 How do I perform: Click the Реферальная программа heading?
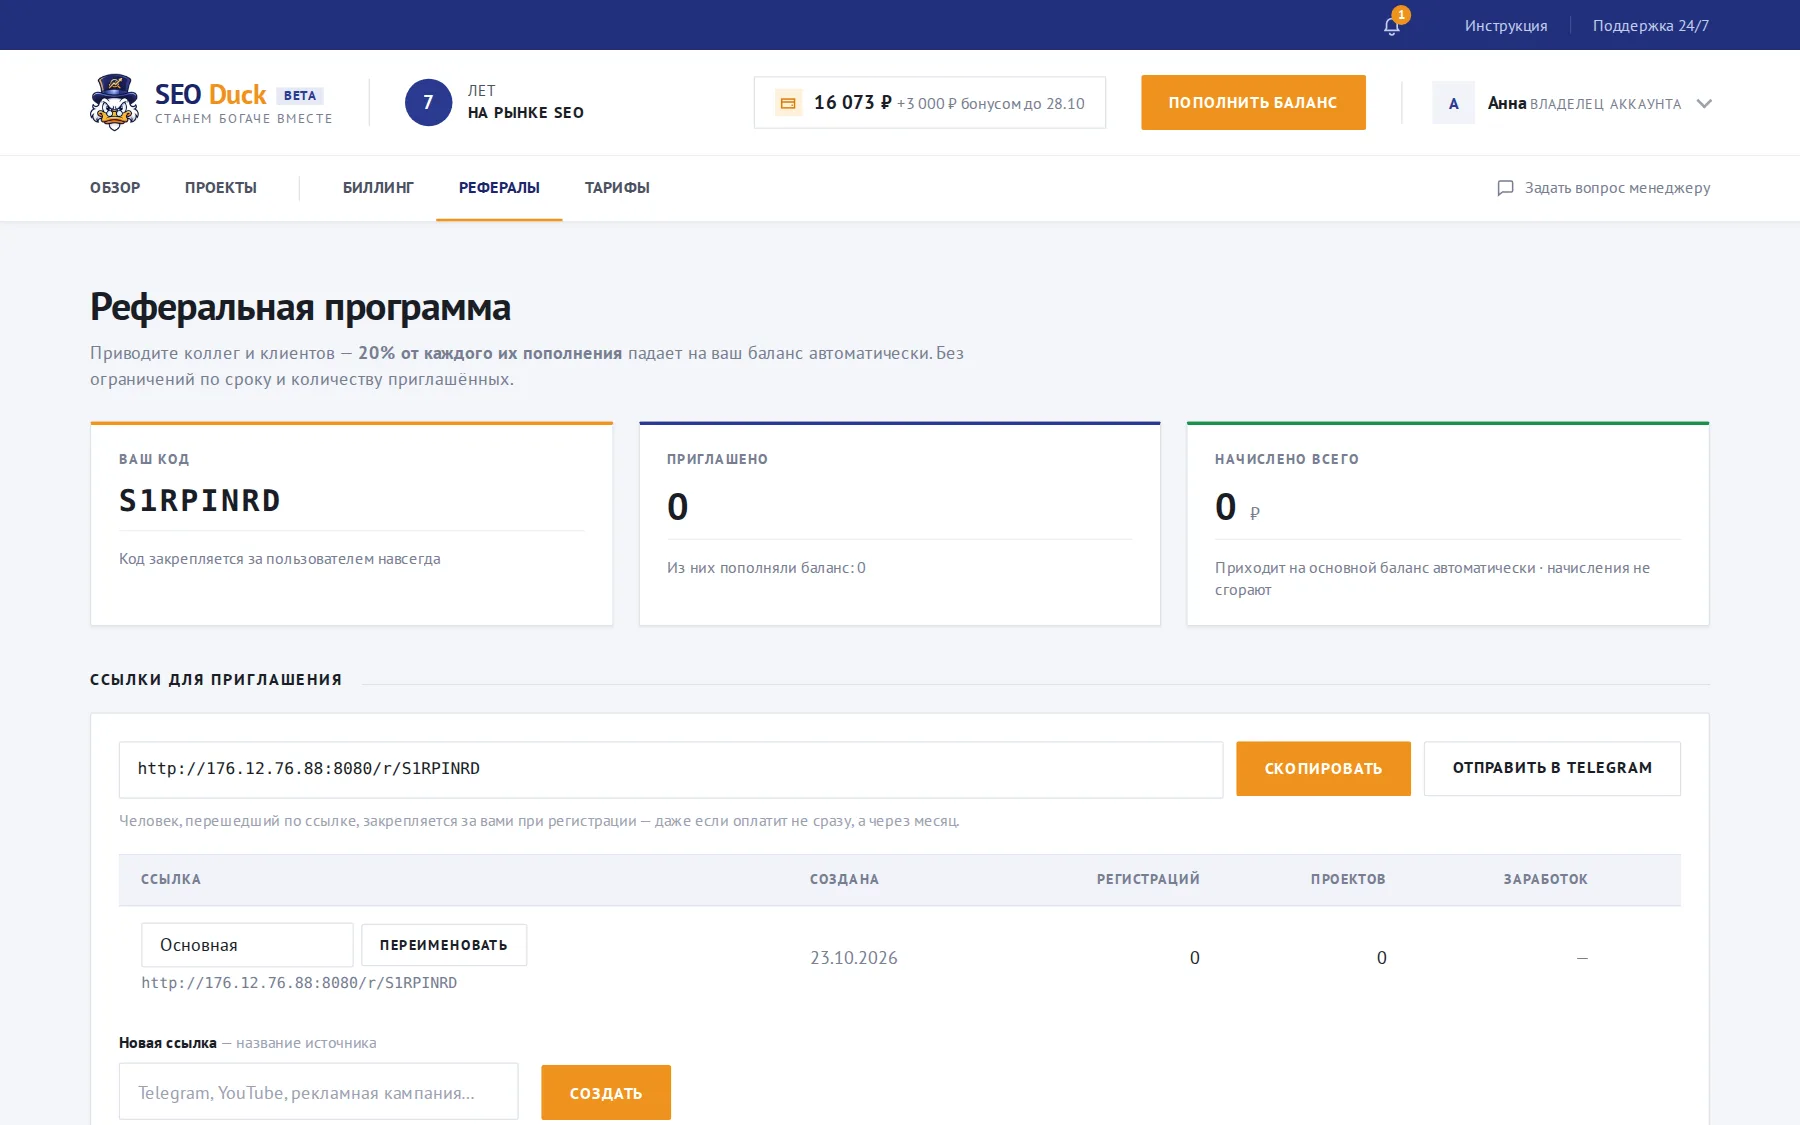click(300, 307)
